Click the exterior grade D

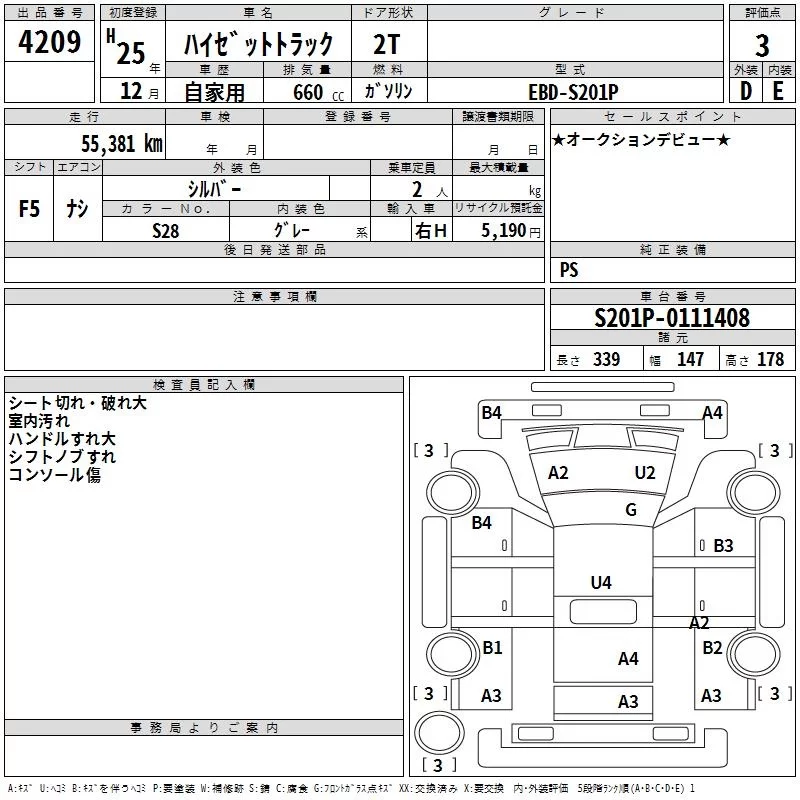pyautogui.click(x=746, y=91)
